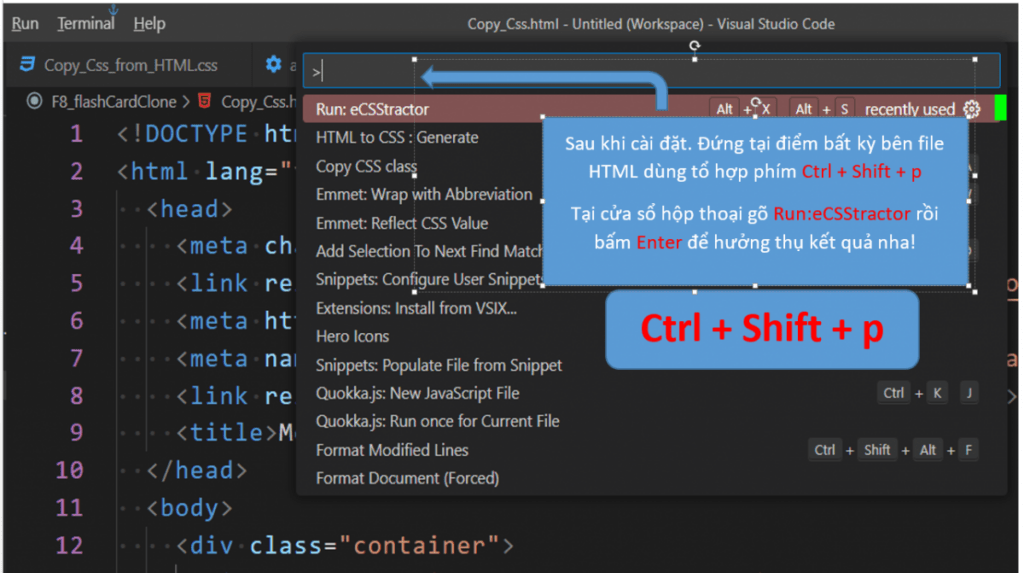Select Format Document (Forced) command
Viewport: 1024px width, 573px height.
[x=408, y=478]
